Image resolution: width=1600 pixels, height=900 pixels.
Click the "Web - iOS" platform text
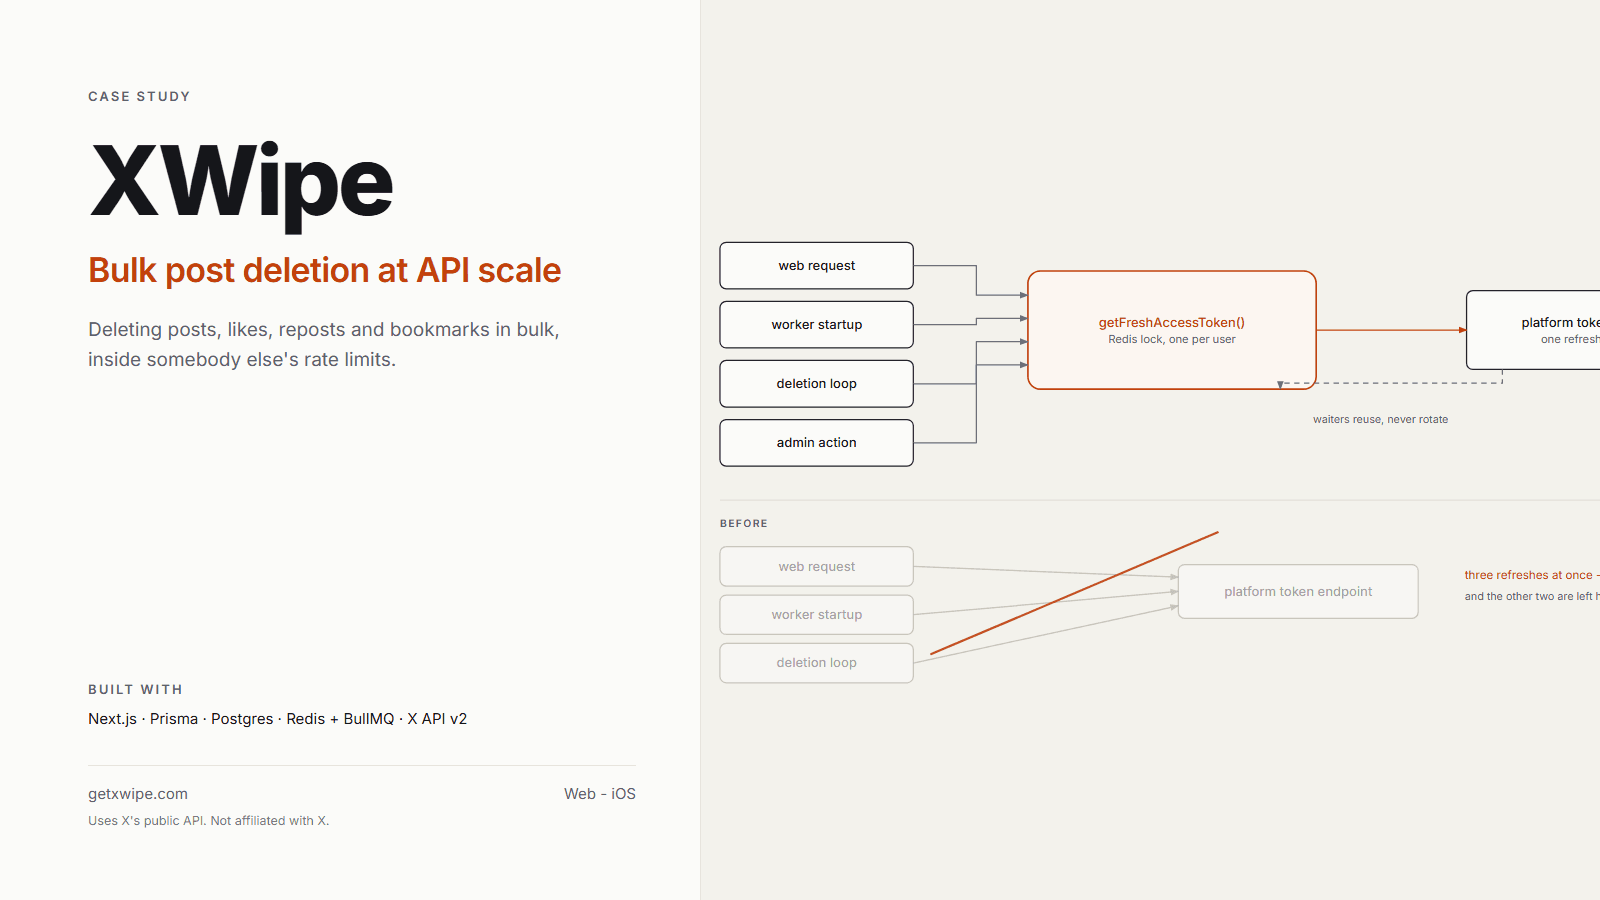point(600,794)
